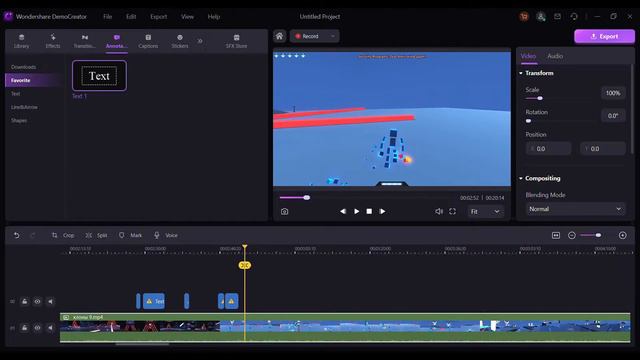
Task: Fit timeline to window icon
Action: click(556, 235)
